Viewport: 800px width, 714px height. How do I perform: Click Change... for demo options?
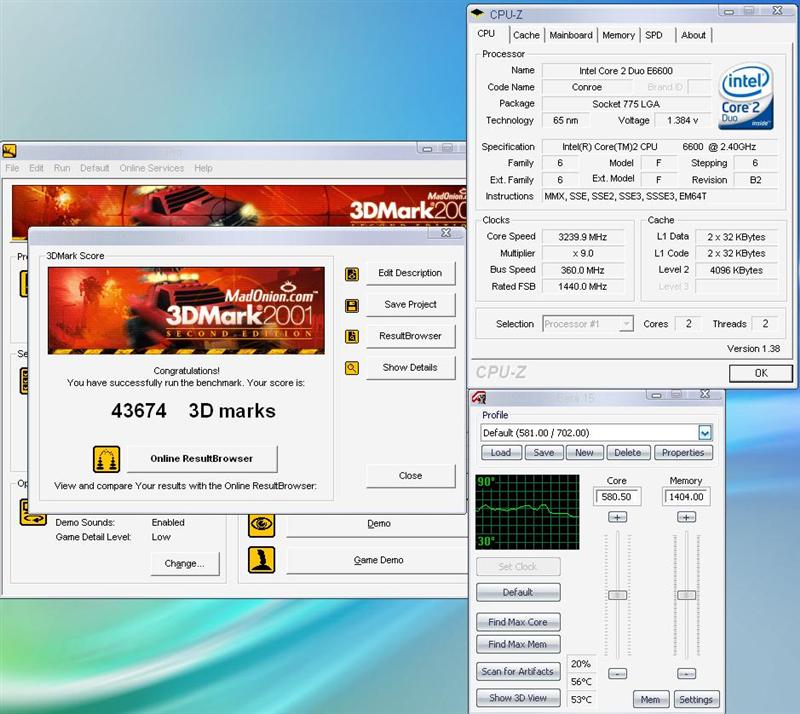click(185, 563)
